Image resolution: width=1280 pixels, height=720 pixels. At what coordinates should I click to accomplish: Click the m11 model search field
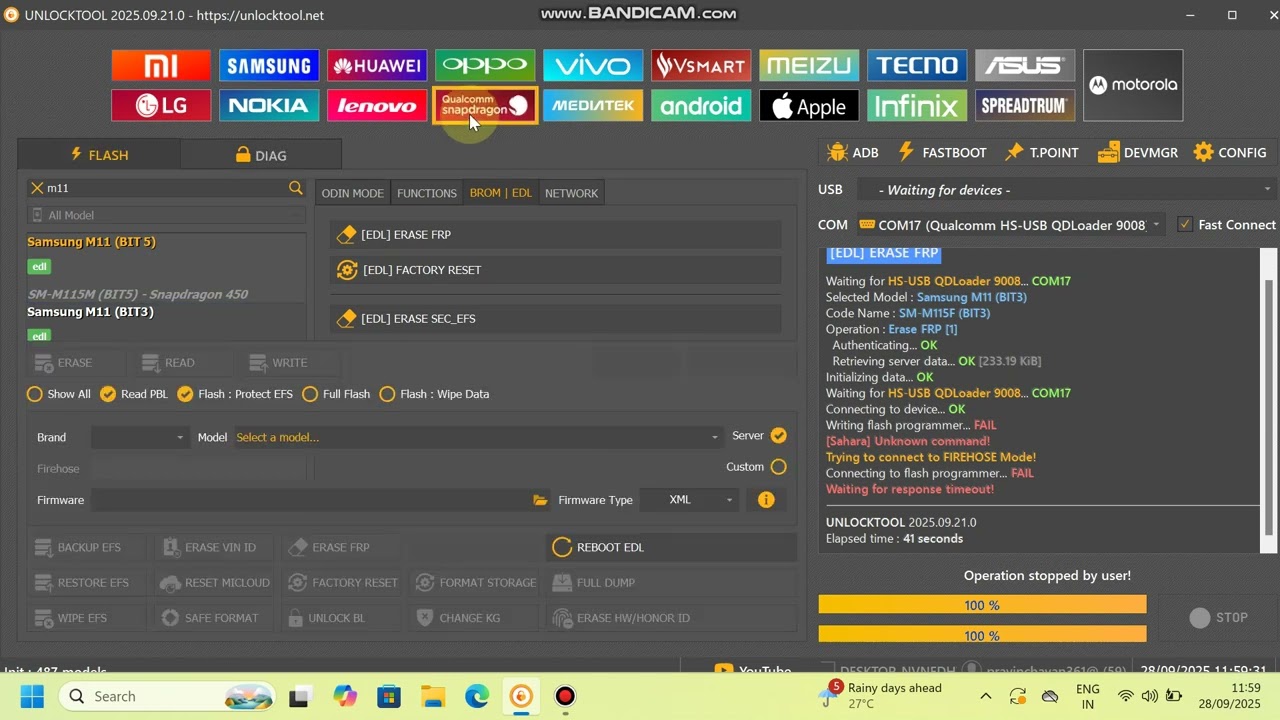point(166,188)
